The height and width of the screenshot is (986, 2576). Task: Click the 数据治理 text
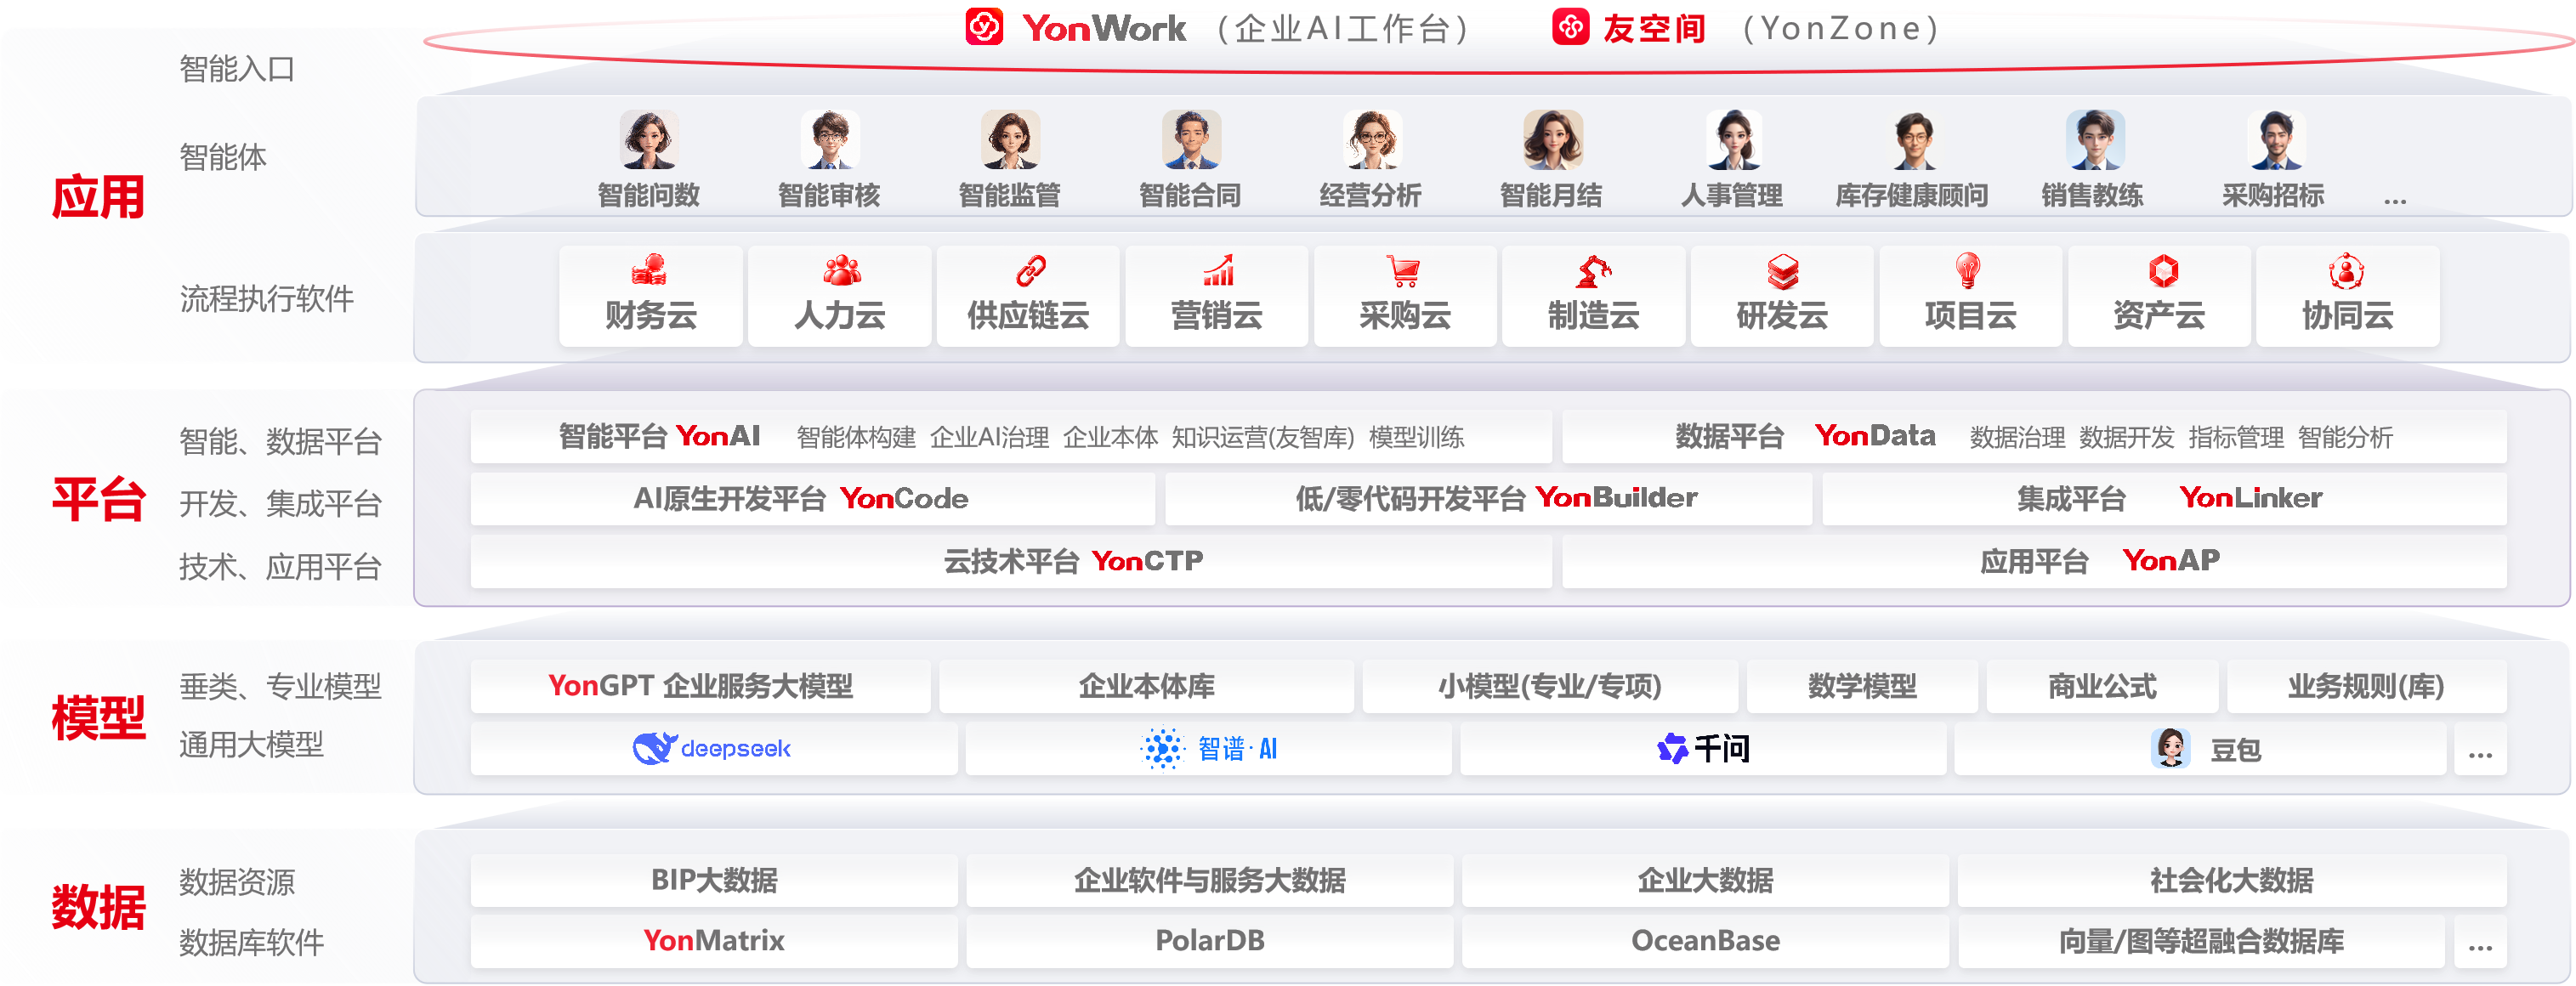(x=2017, y=437)
